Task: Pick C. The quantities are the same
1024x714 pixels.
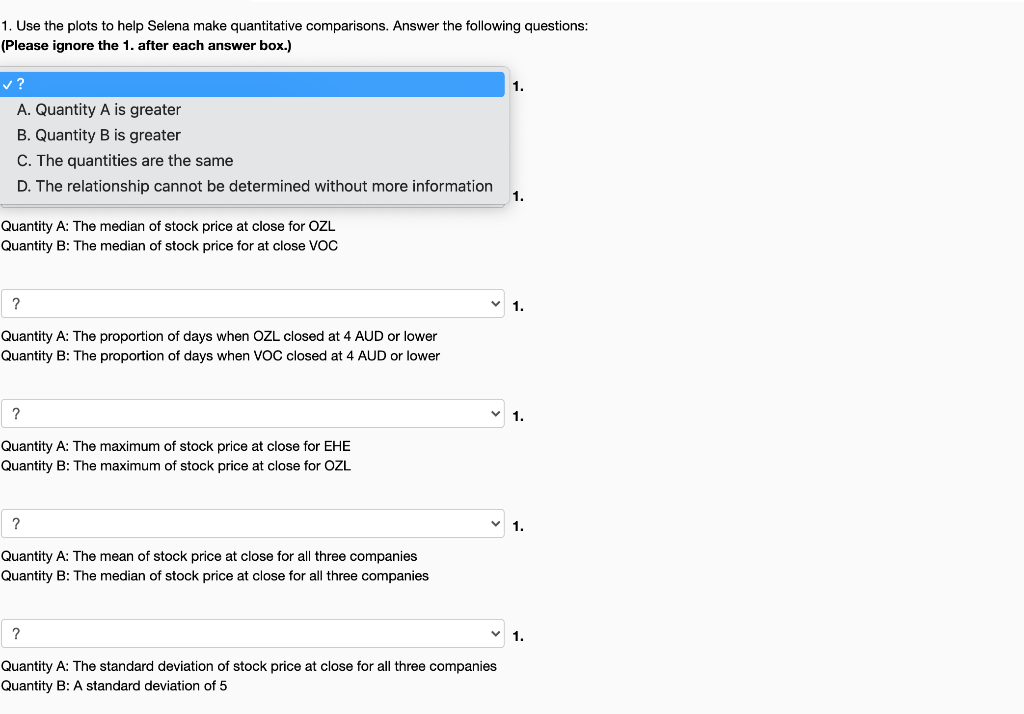Action: [x=125, y=161]
